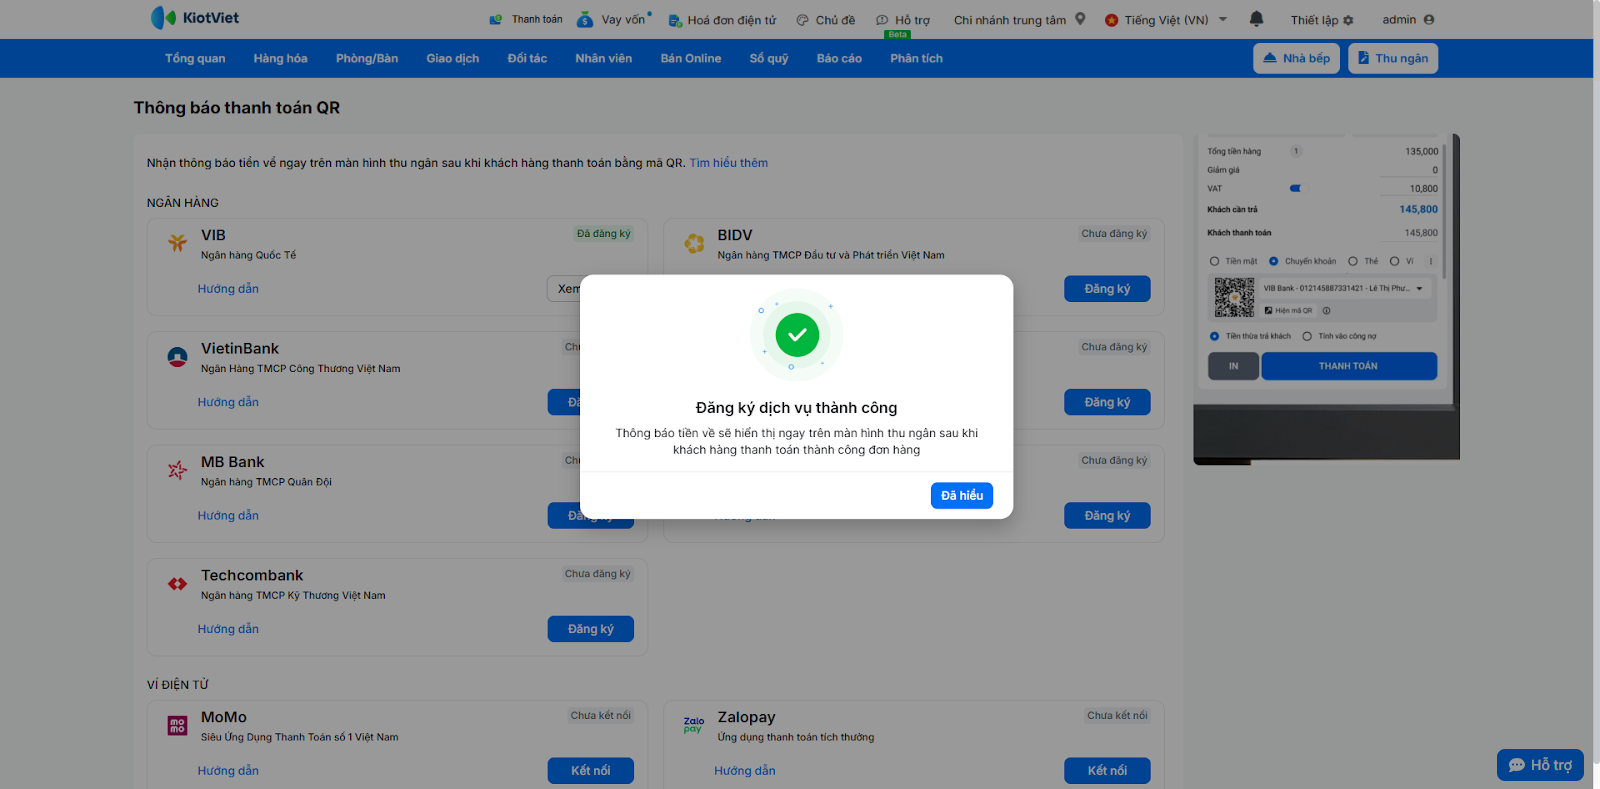Viewport: 1600px width, 789px height.
Task: Open the Chi nhánh trung tâm branch selector
Action: (x=1019, y=20)
